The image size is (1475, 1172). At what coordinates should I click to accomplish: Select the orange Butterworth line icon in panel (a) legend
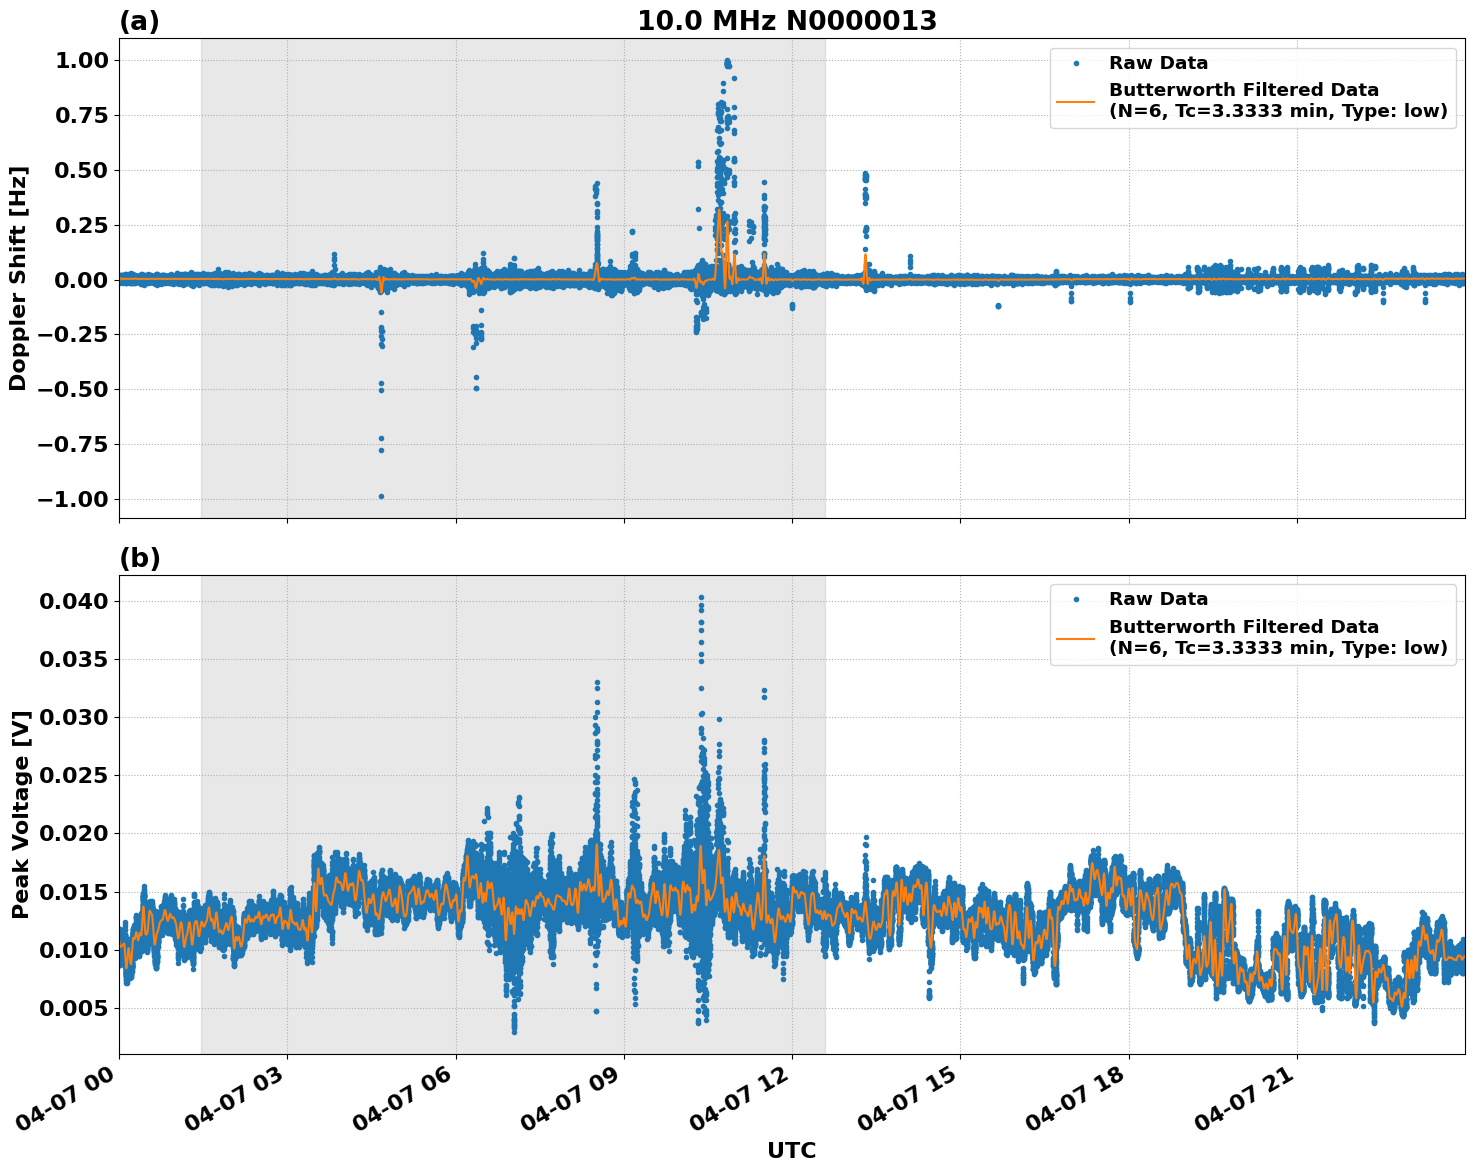point(1077,102)
